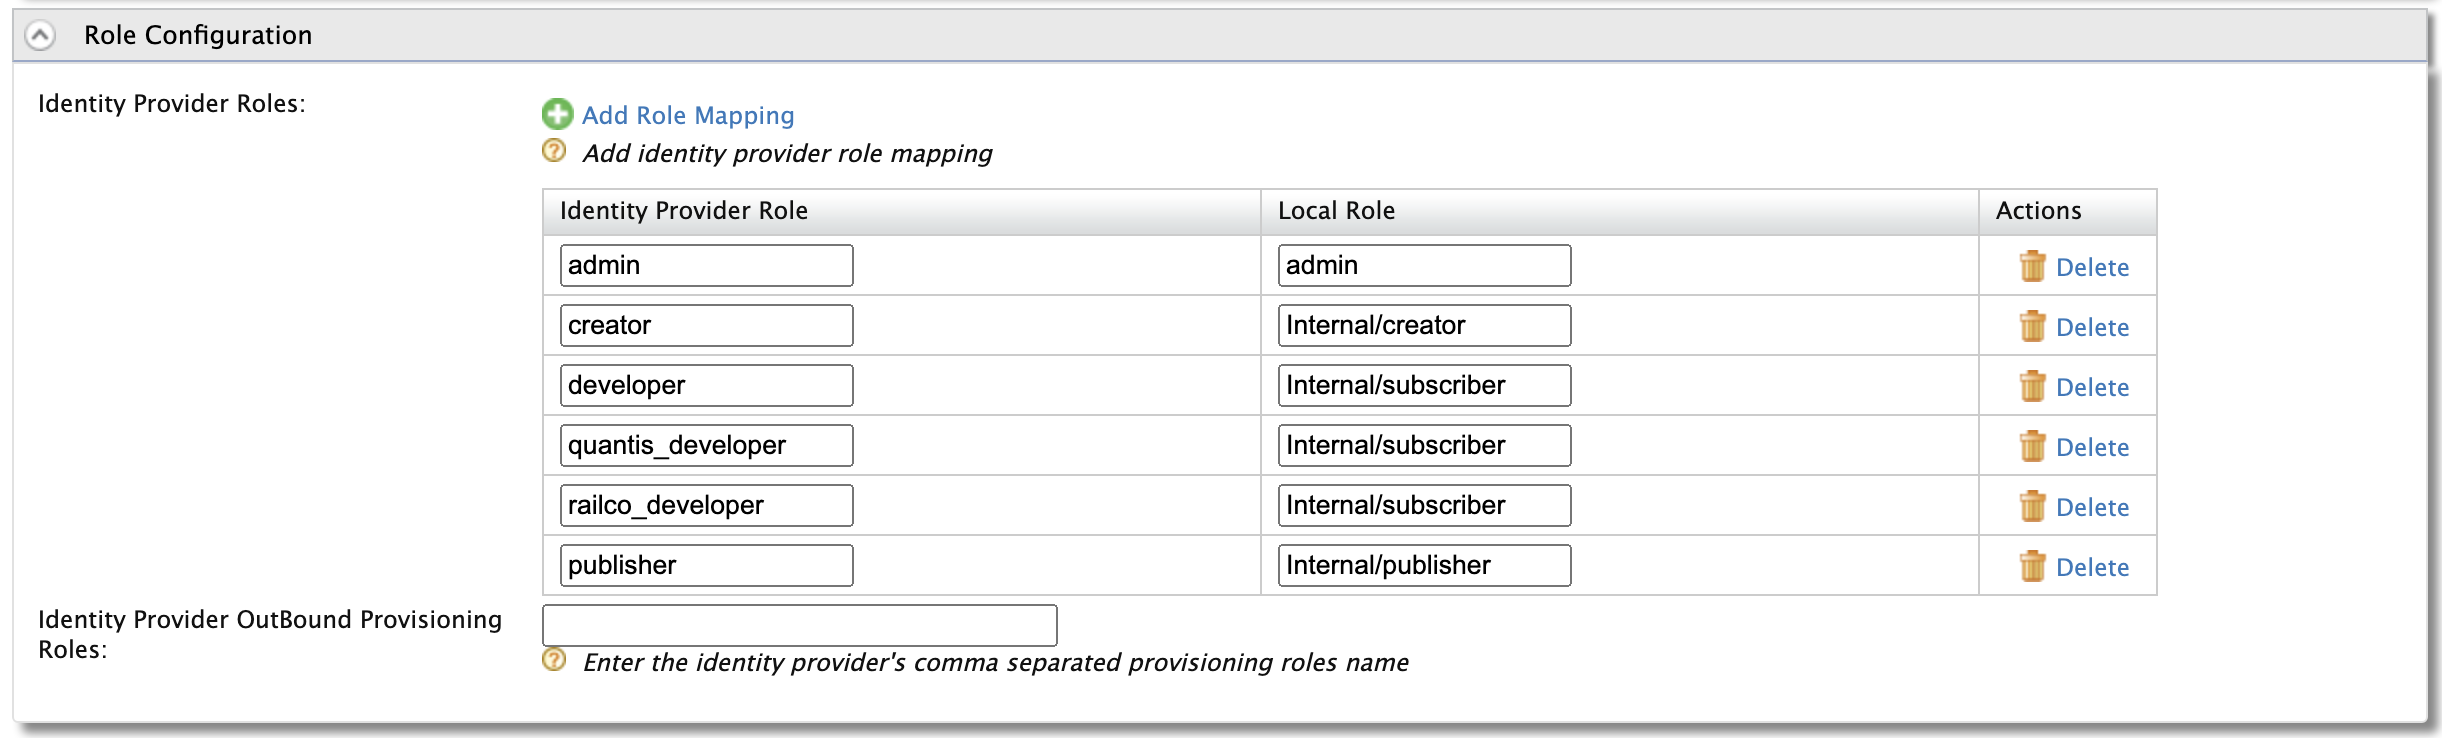Click local role field in quantis_developer row
2442x738 pixels.
coord(1424,445)
